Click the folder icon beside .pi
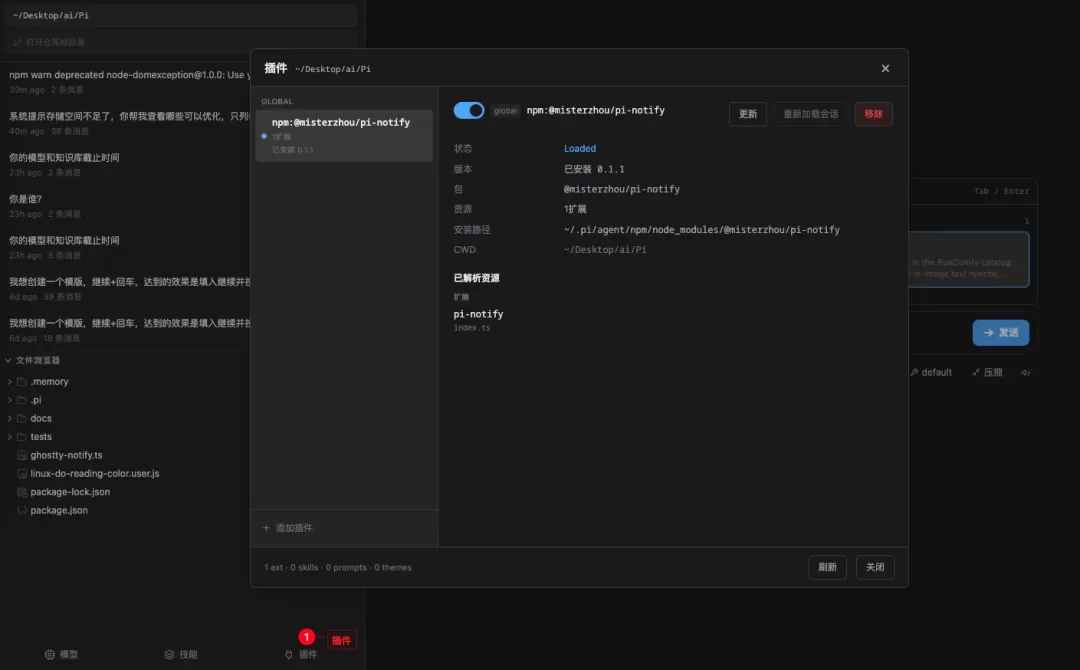This screenshot has height=670, width=1080. (x=21, y=400)
